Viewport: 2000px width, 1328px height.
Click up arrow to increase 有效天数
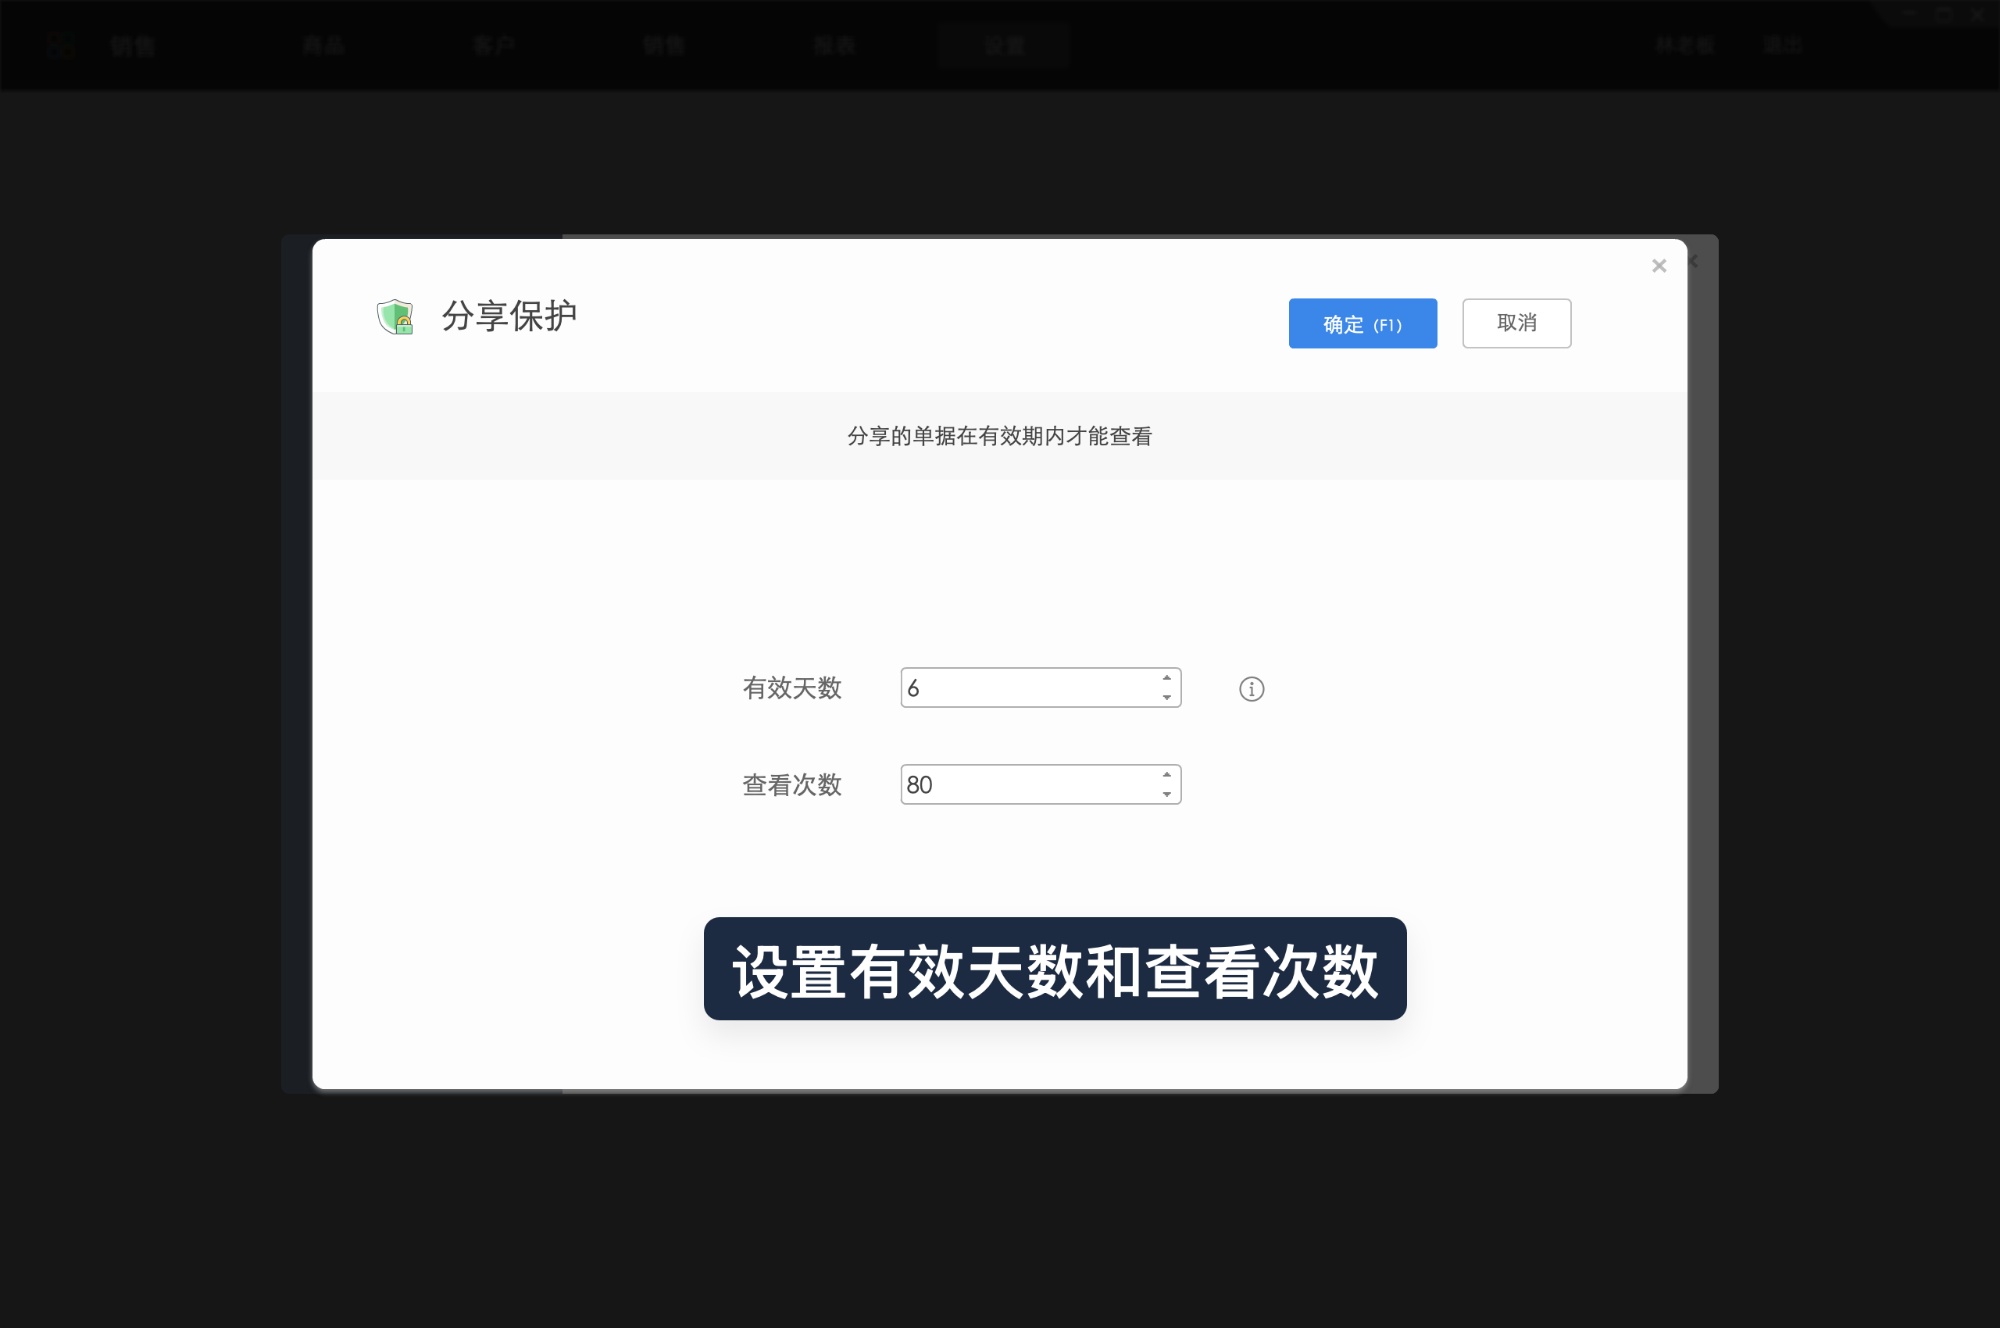click(1165, 676)
